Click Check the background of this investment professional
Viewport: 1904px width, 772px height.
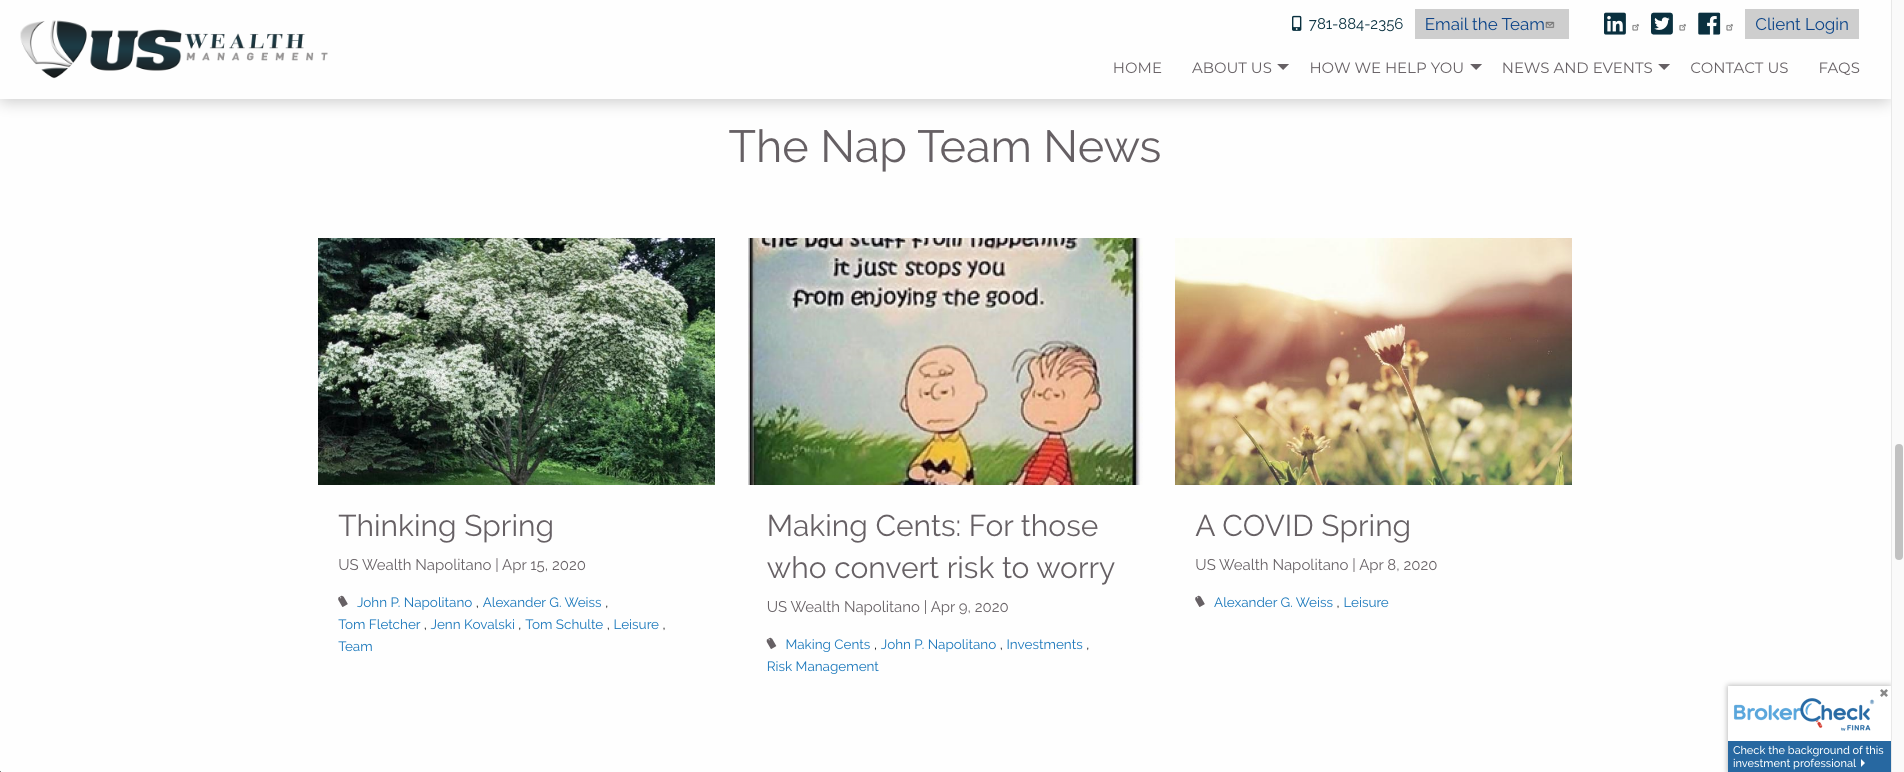point(1808,756)
